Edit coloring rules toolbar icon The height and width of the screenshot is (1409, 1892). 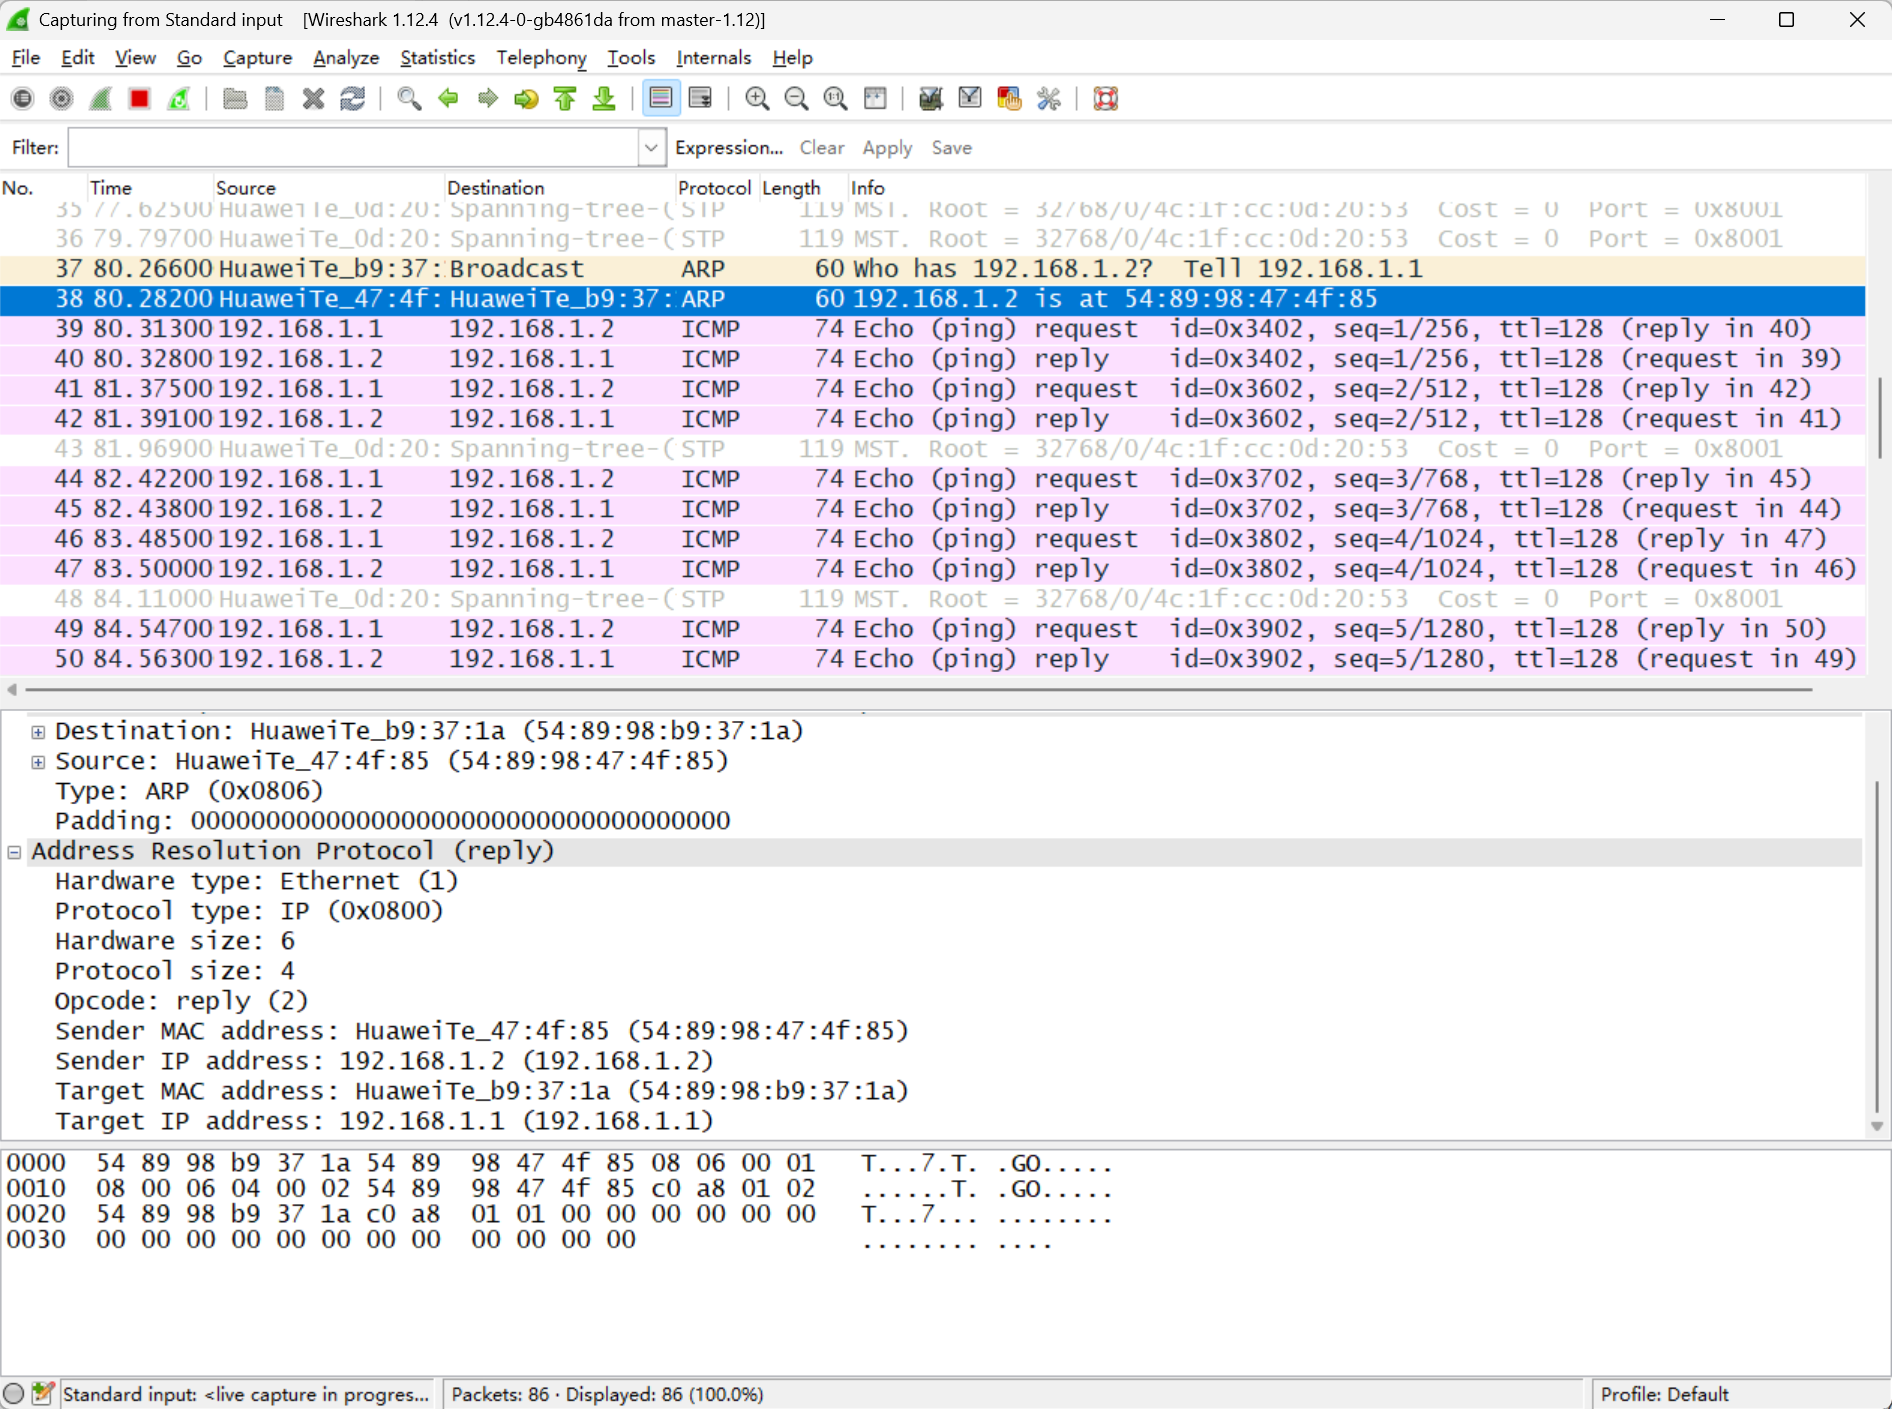1009,98
